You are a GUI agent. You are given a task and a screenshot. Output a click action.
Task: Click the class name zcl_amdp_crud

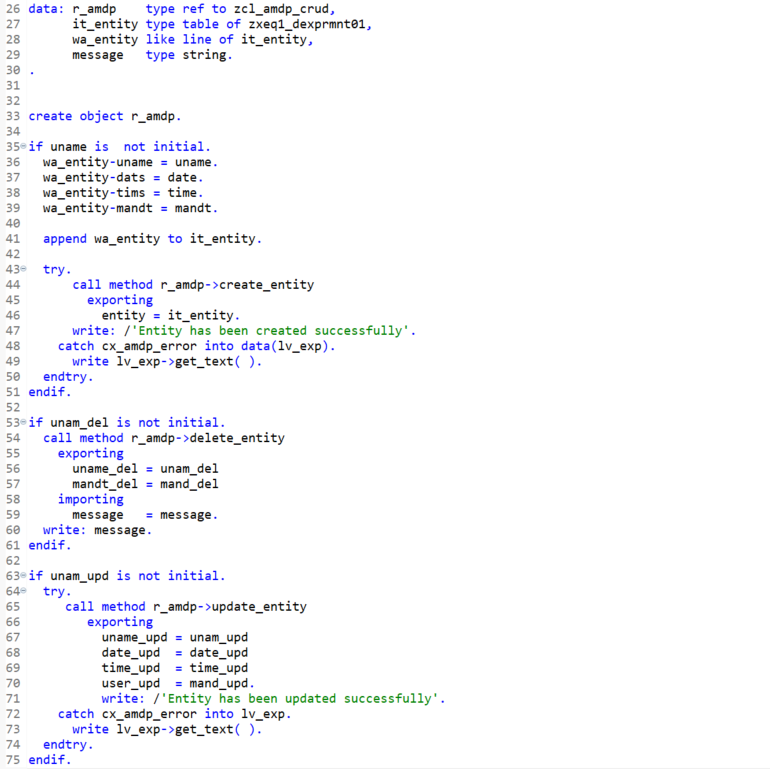coord(281,9)
